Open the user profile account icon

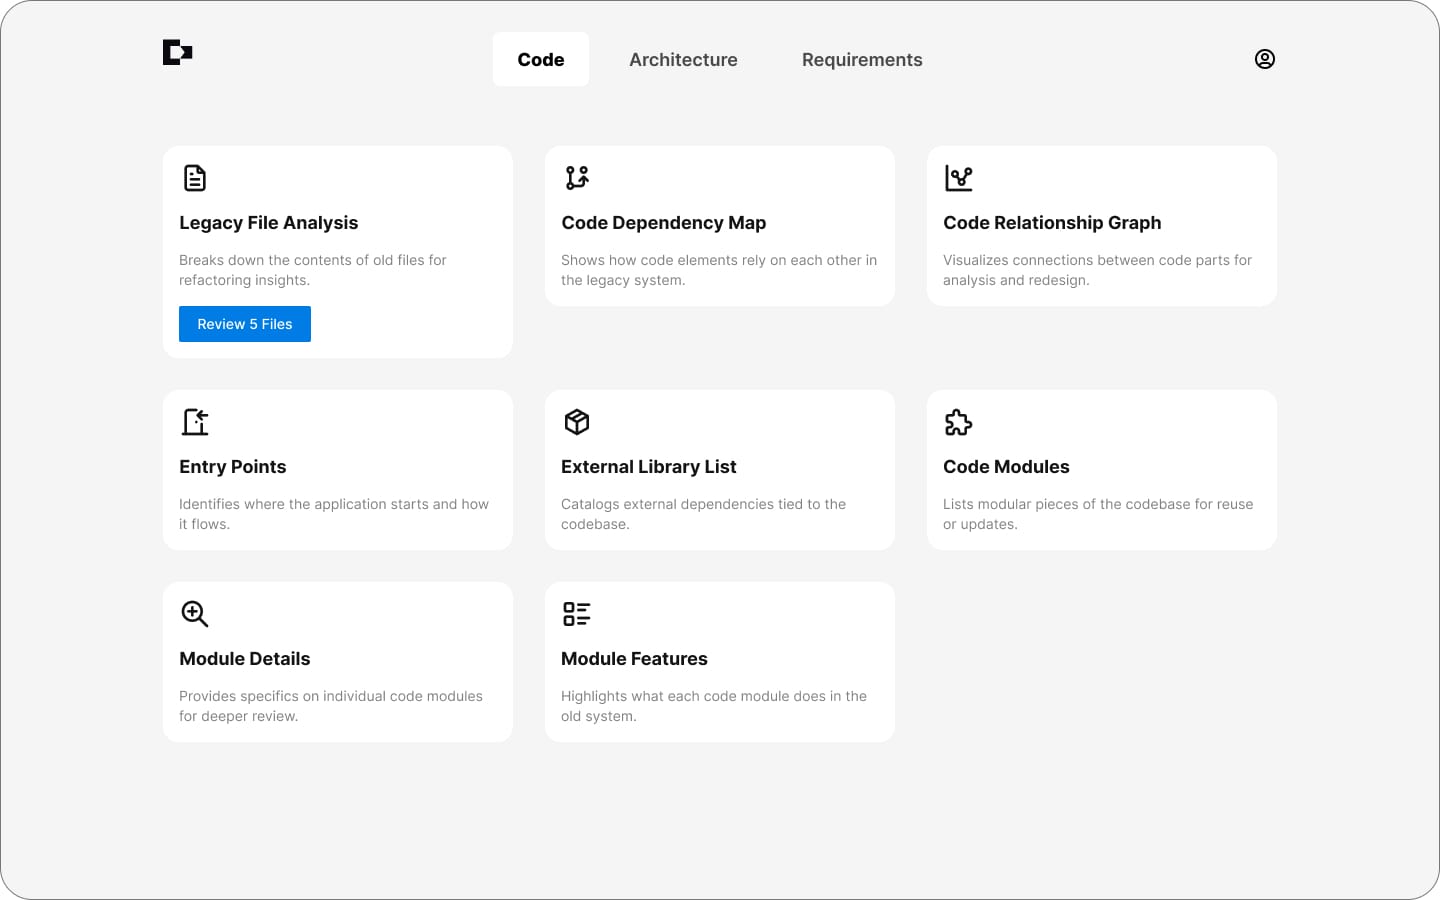pos(1264,59)
